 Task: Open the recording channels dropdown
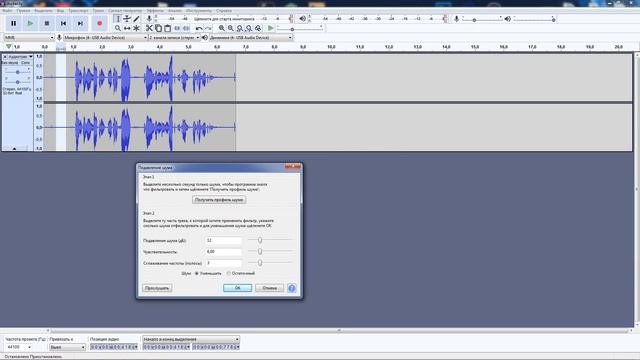(174, 38)
